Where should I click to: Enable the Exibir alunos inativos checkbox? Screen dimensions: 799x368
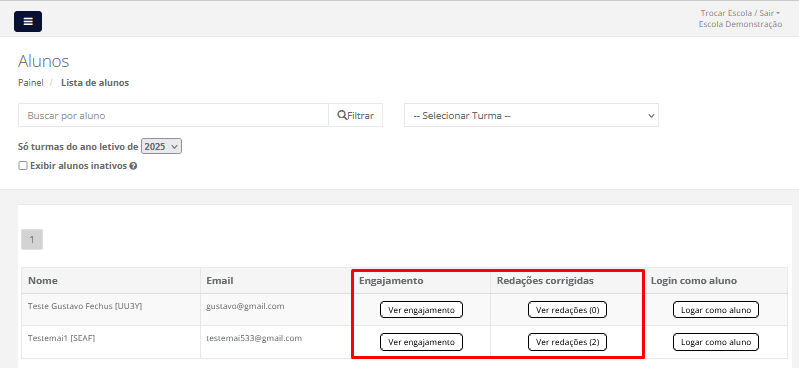[x=22, y=166]
